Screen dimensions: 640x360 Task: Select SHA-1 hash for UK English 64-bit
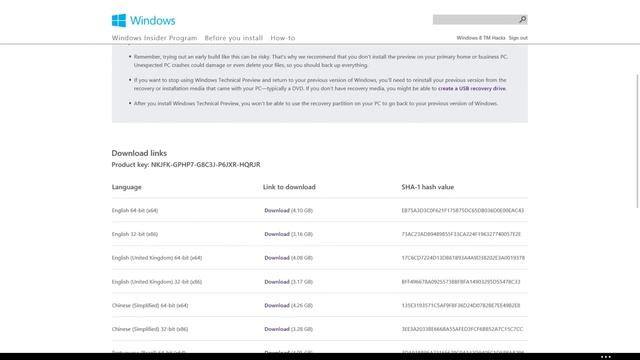[463, 258]
